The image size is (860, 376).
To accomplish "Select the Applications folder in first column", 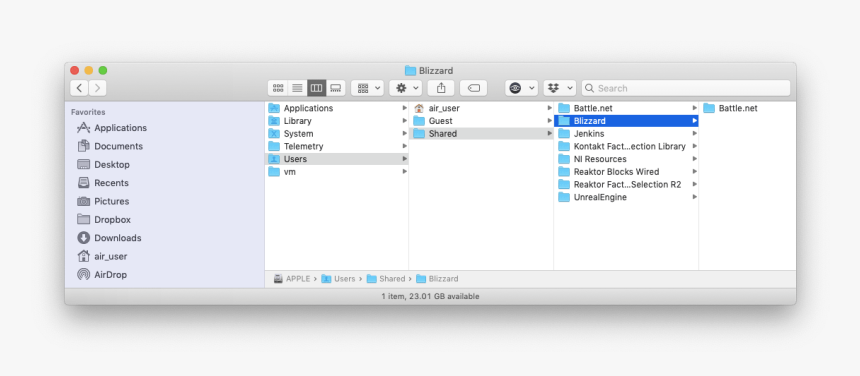I will [337, 108].
